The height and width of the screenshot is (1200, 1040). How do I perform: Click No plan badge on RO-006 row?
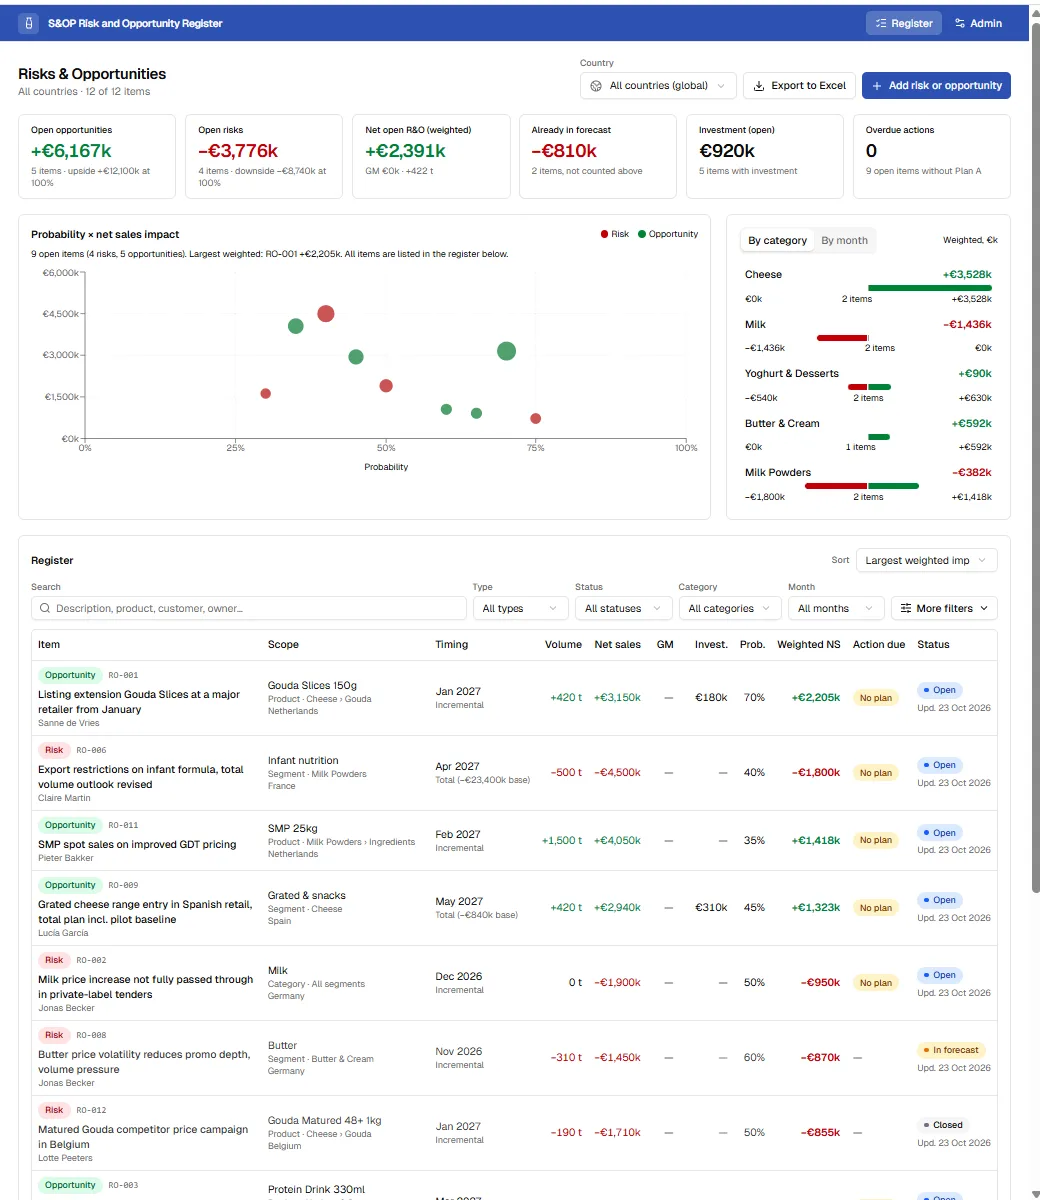click(876, 773)
